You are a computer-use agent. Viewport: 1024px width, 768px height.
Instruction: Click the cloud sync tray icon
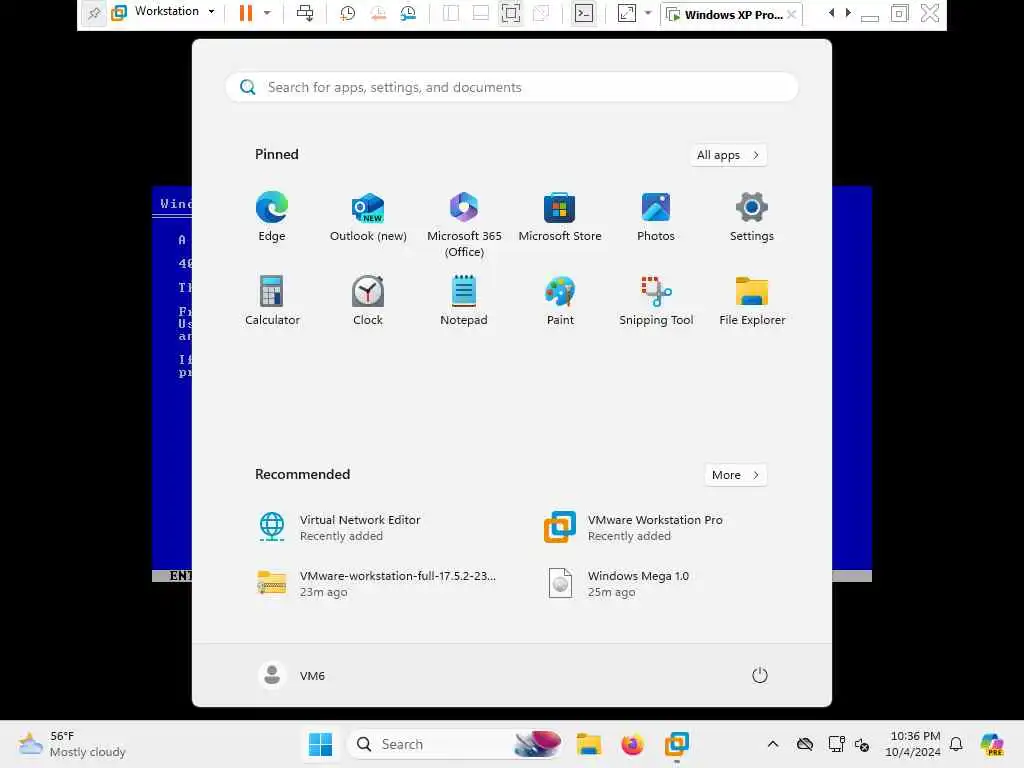[805, 744]
